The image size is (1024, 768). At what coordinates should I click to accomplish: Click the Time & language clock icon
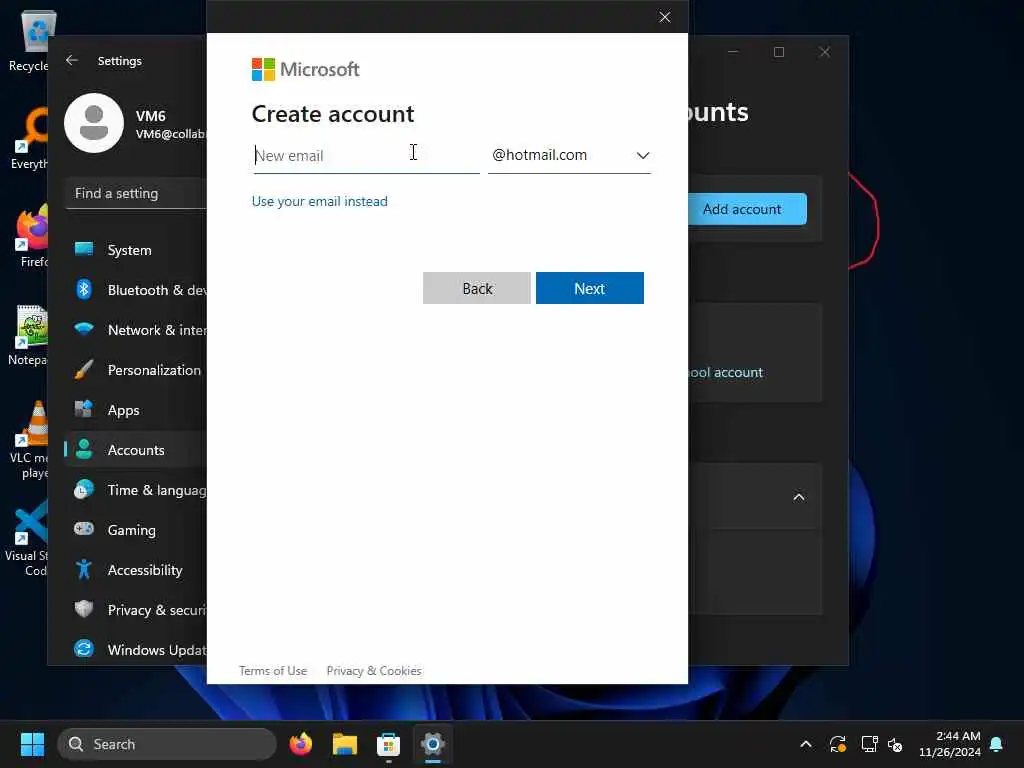coord(84,489)
